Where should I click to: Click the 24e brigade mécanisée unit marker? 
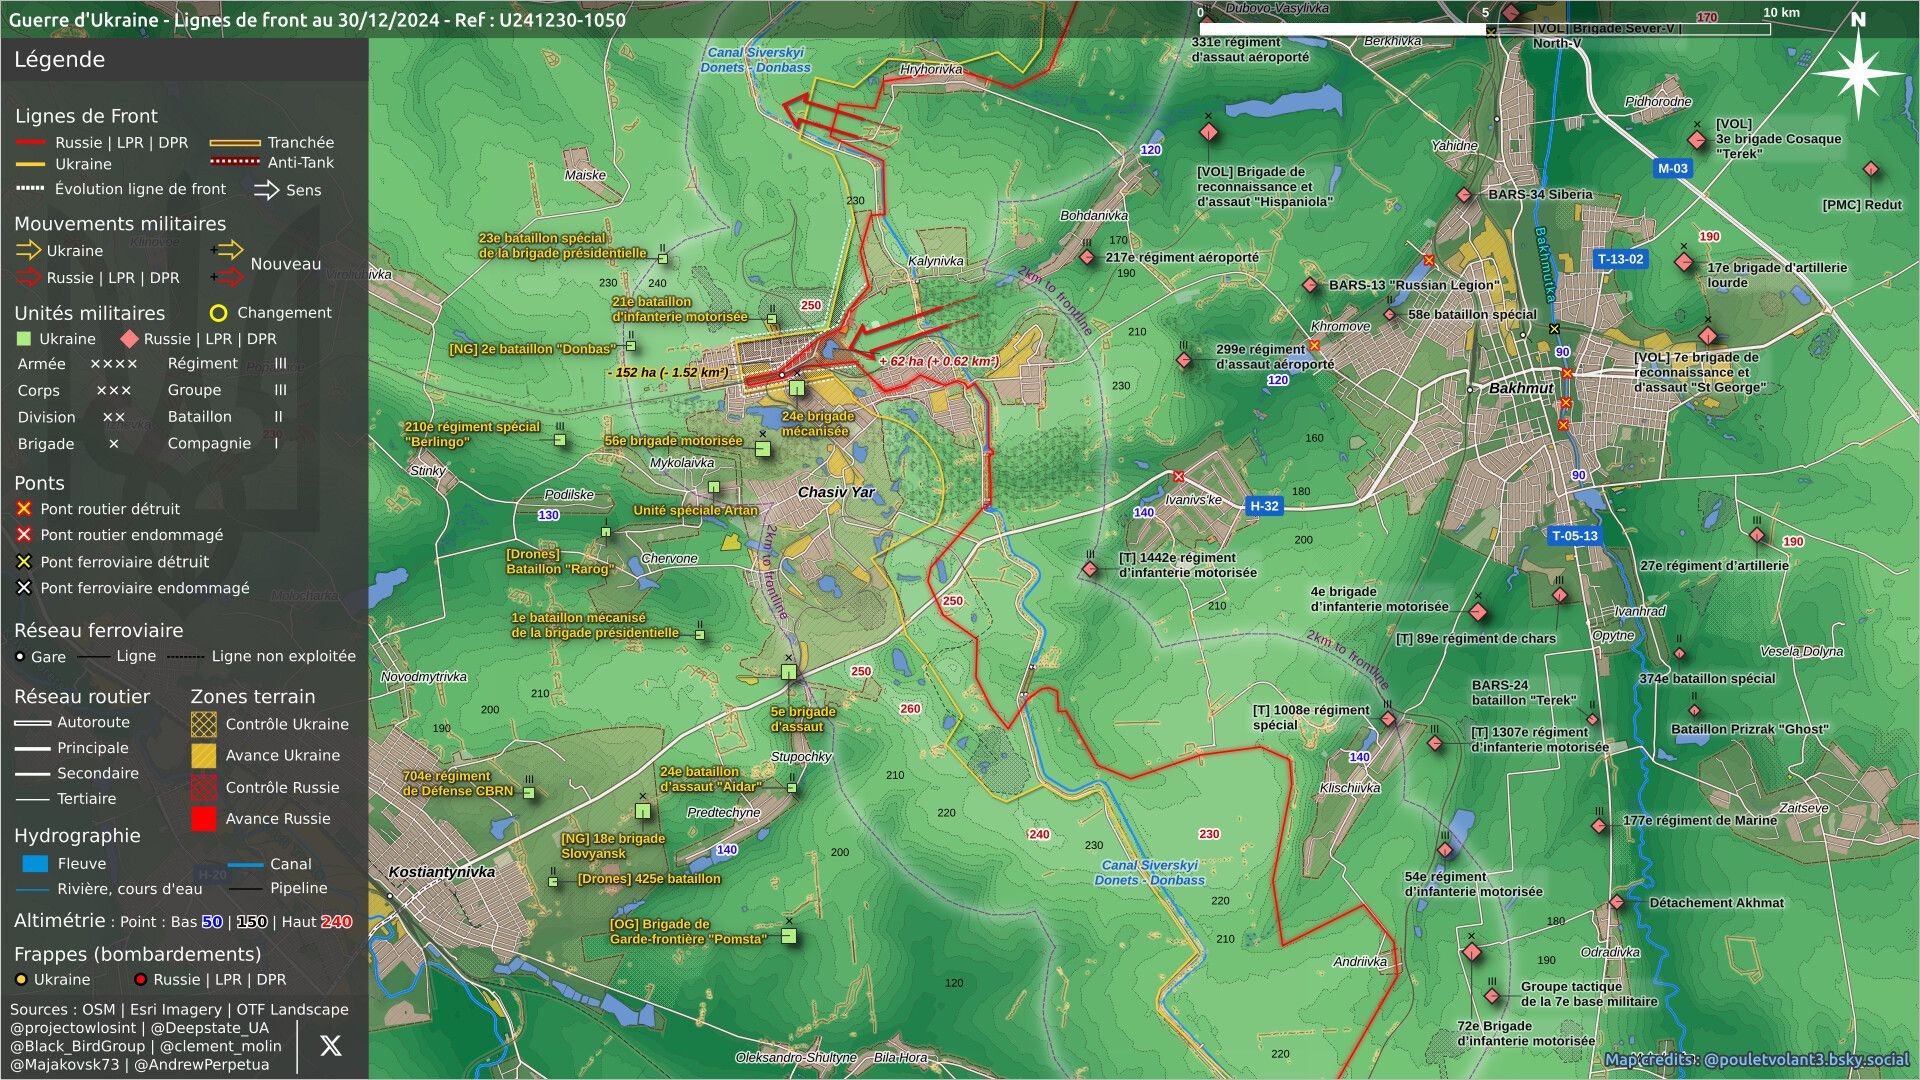(796, 388)
